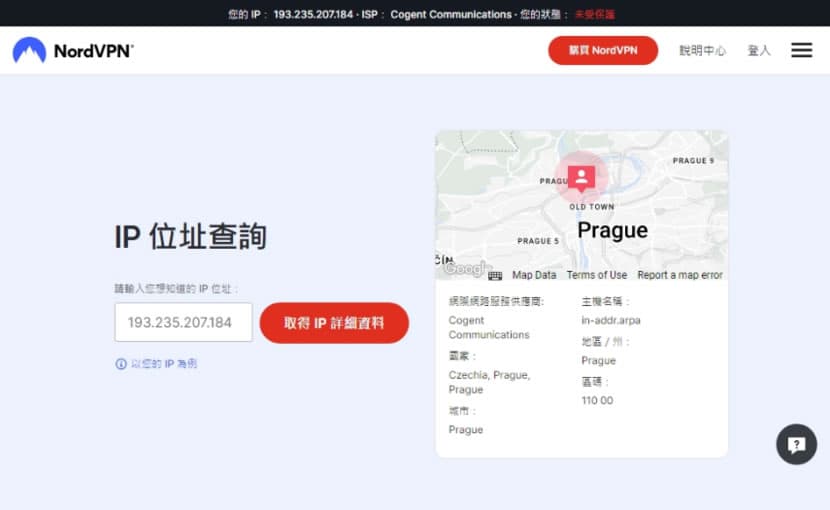Click the IP address input field
The width and height of the screenshot is (830, 510).
(183, 322)
